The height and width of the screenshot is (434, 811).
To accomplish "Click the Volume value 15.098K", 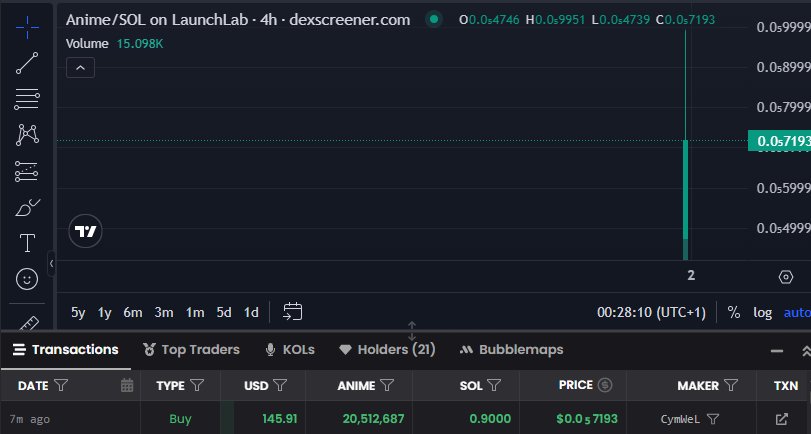I will coord(140,44).
